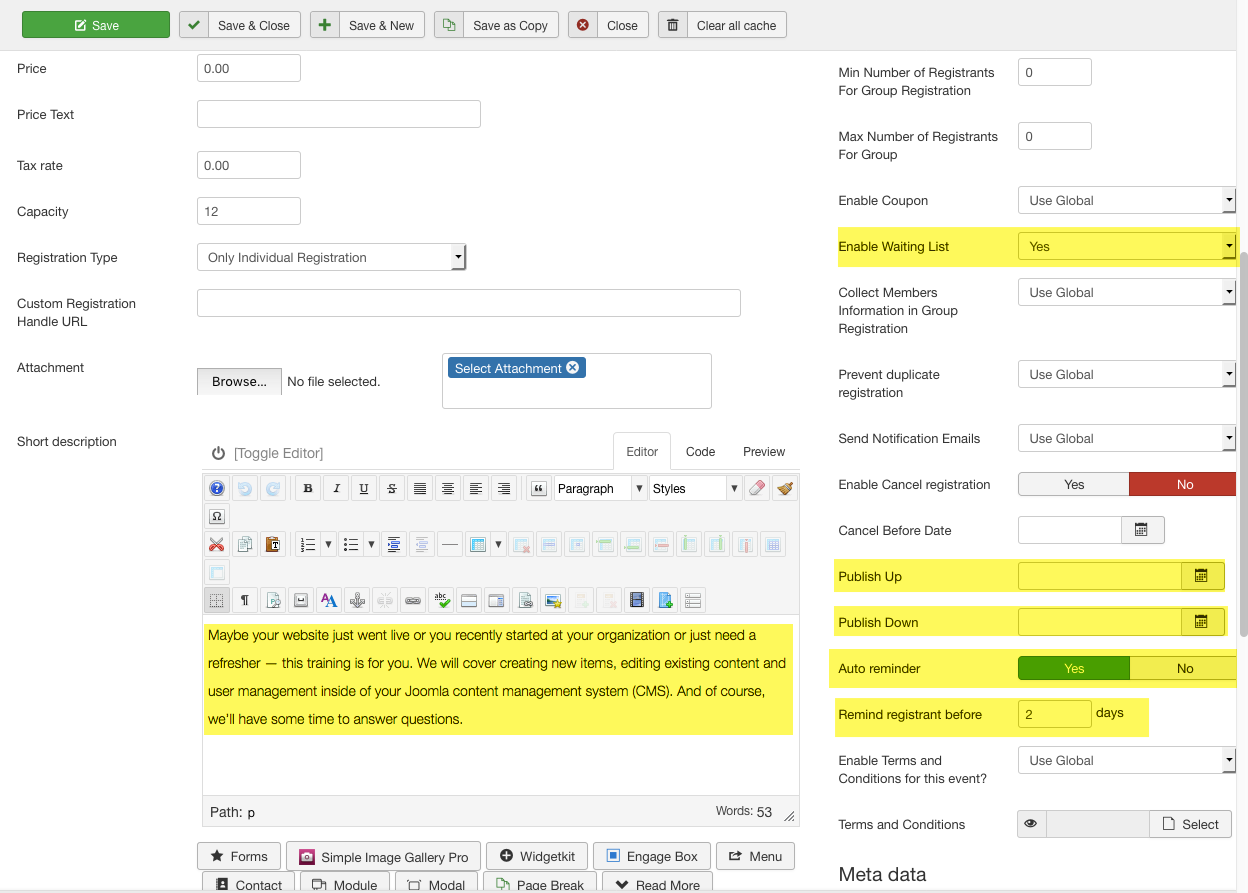The image size is (1248, 893).
Task: Click the scissors cut icon
Action: click(x=217, y=545)
